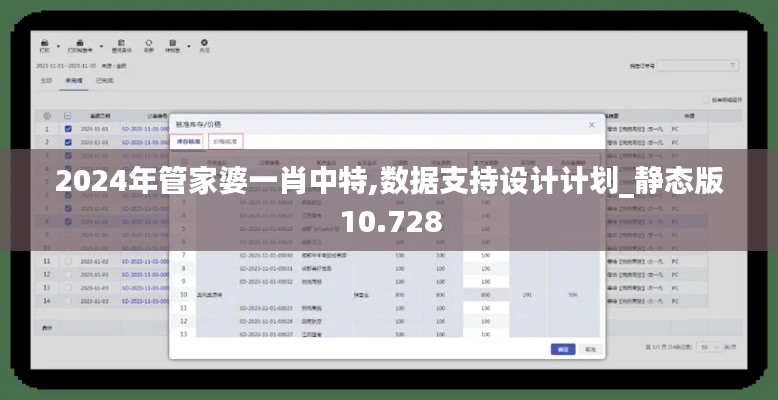Check the checkbox in row 11
The image size is (778, 400).
(68, 261)
